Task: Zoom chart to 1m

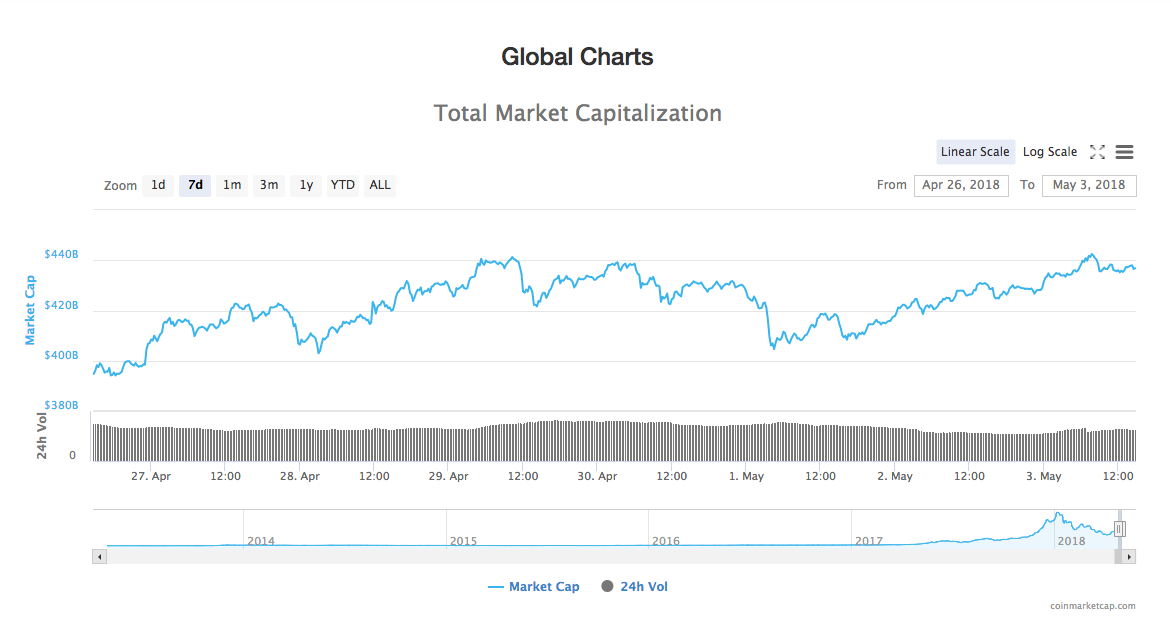Action: pos(232,185)
